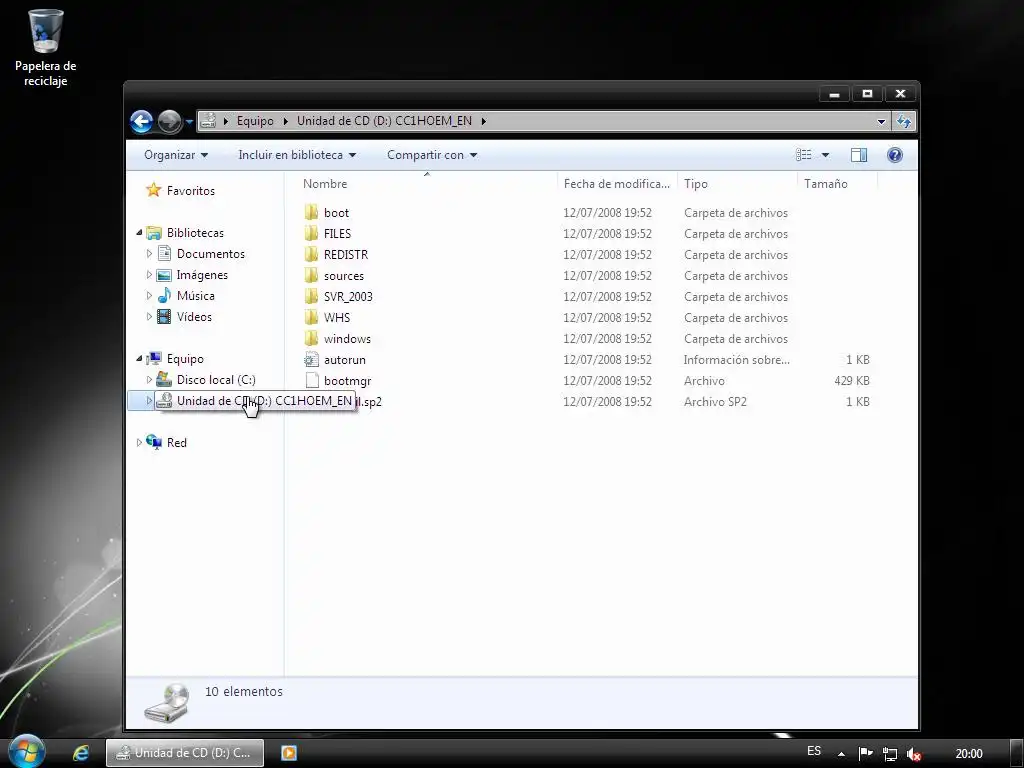Select Equipo in the address bar path
This screenshot has width=1024, height=768.
pos(255,121)
